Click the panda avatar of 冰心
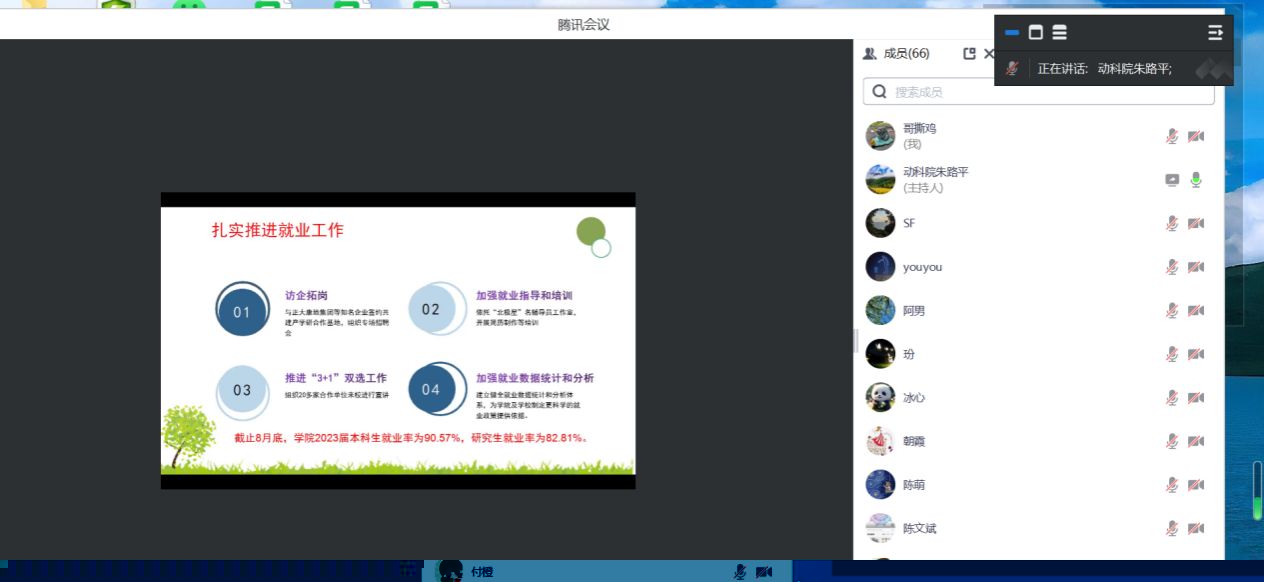The height and width of the screenshot is (582, 1264). point(880,397)
